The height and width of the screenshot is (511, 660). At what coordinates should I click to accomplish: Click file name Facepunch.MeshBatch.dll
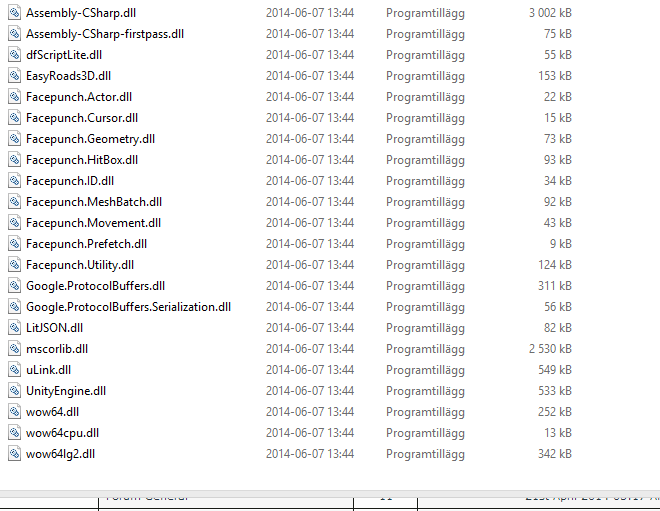pyautogui.click(x=94, y=202)
